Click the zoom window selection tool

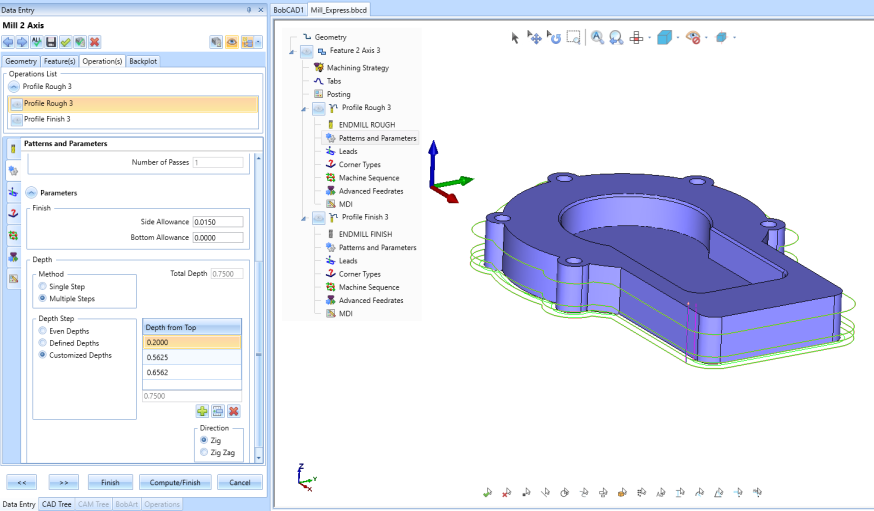[x=573, y=37]
